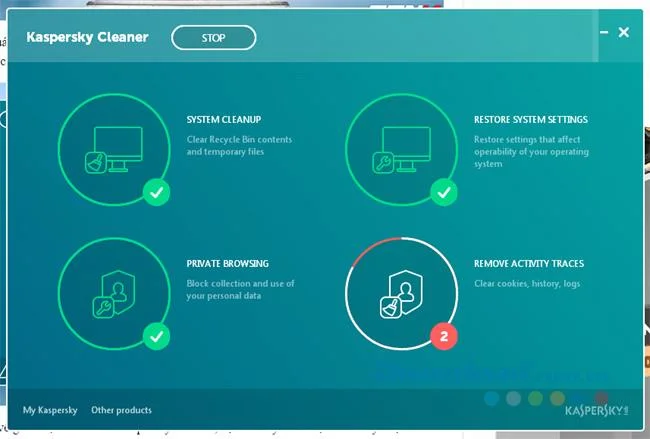Select the REMOVE ACTIVITY TRACES heading
650x439 pixels.
coord(529,264)
